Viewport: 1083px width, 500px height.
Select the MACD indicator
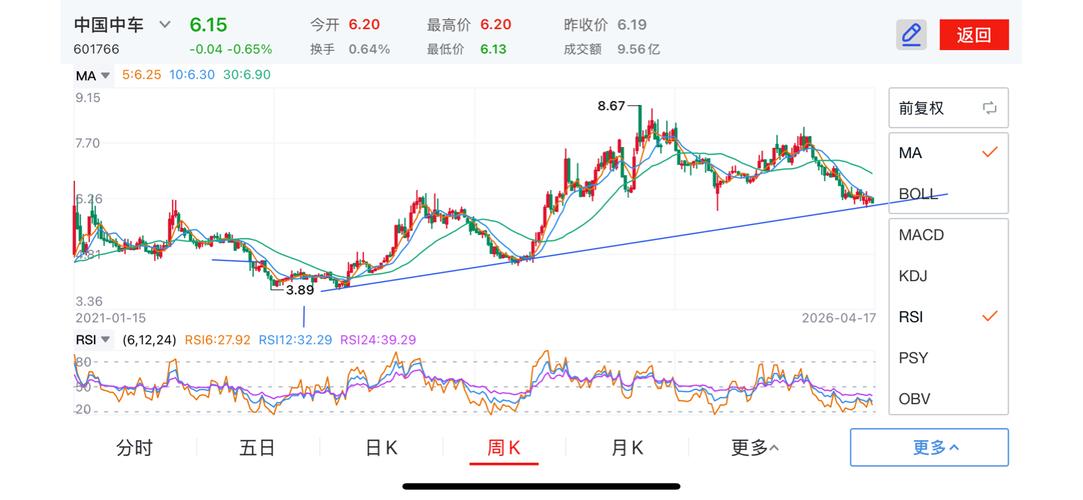pyautogui.click(x=948, y=235)
